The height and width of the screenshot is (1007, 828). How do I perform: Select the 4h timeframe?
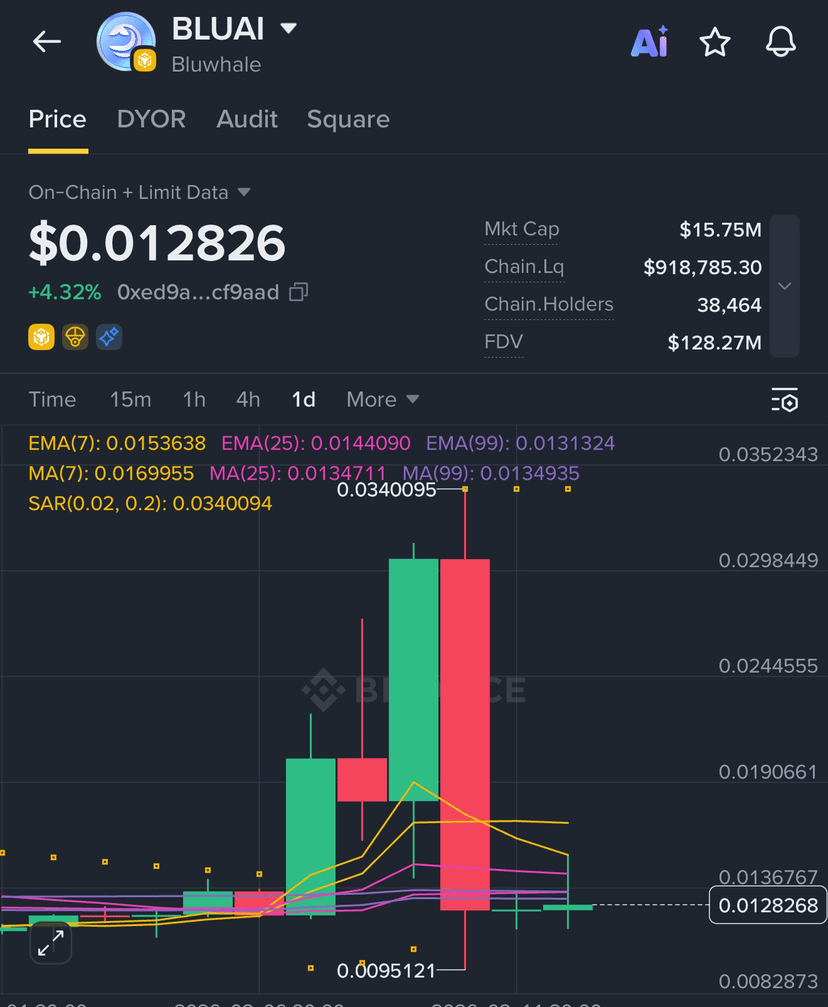click(248, 400)
